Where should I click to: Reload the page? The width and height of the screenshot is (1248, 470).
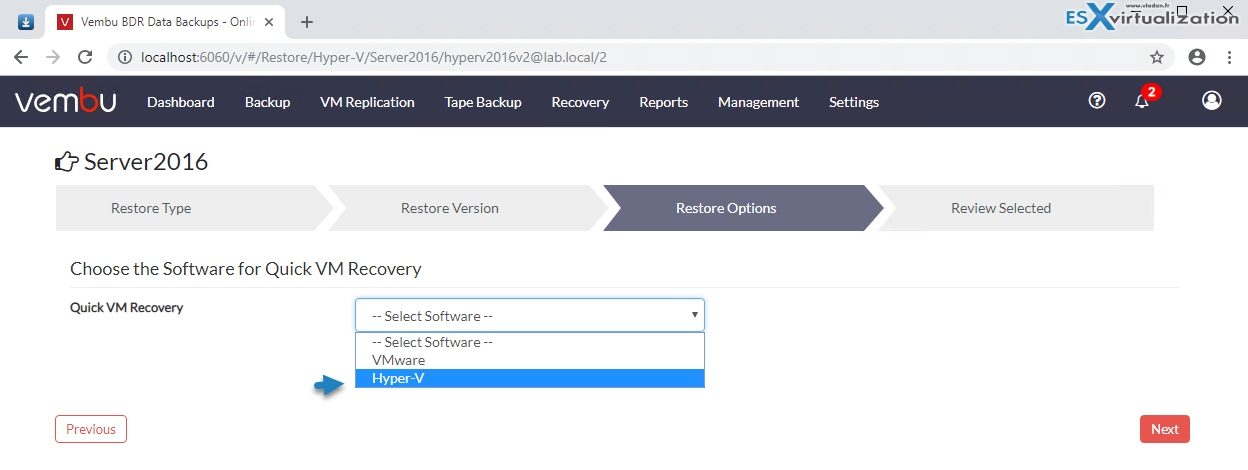(x=85, y=57)
